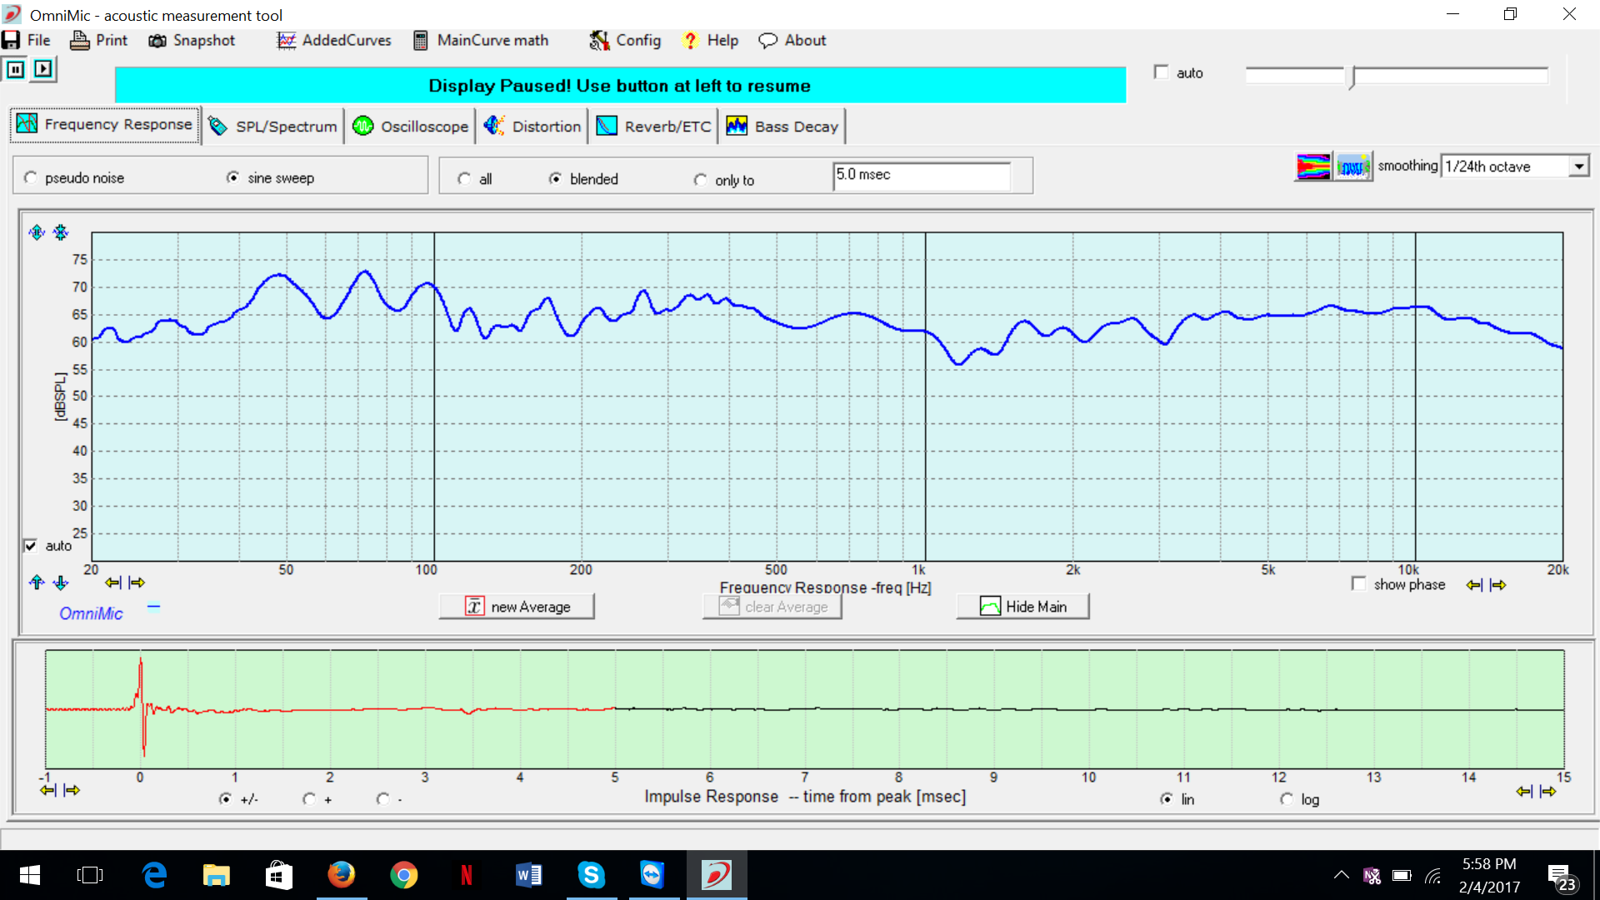Open the Print menu
This screenshot has height=900, width=1600.
click(x=99, y=40)
